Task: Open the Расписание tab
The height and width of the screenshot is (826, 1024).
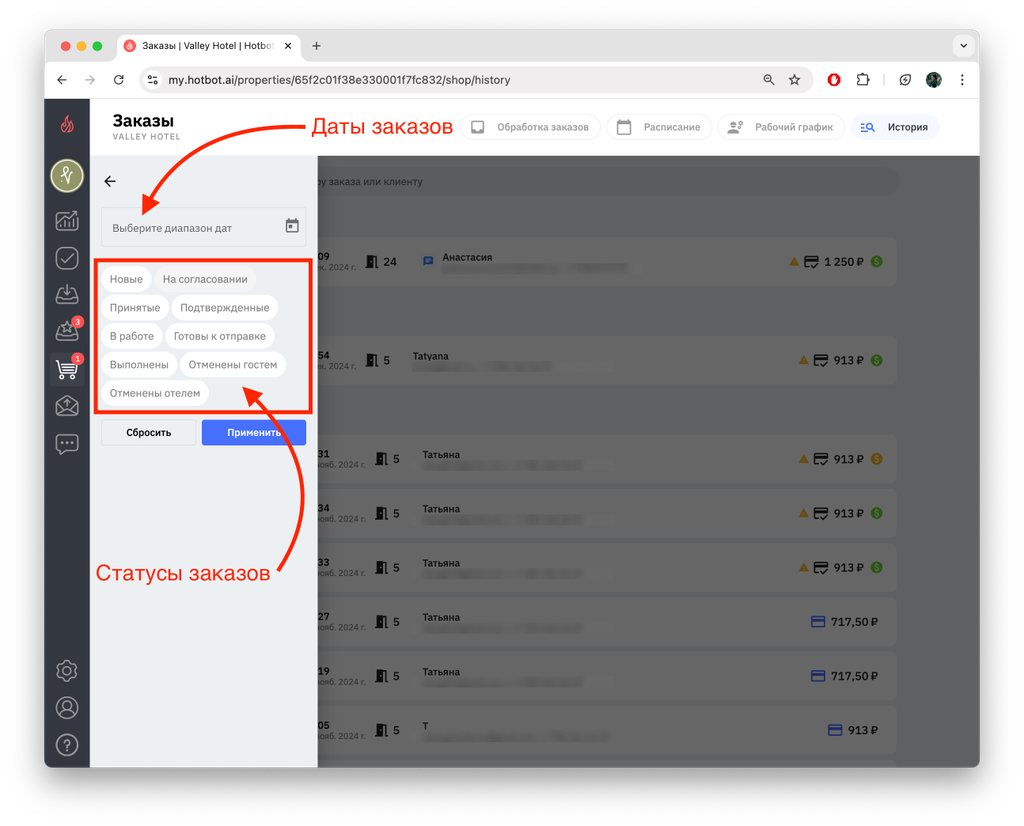Action: (x=658, y=127)
